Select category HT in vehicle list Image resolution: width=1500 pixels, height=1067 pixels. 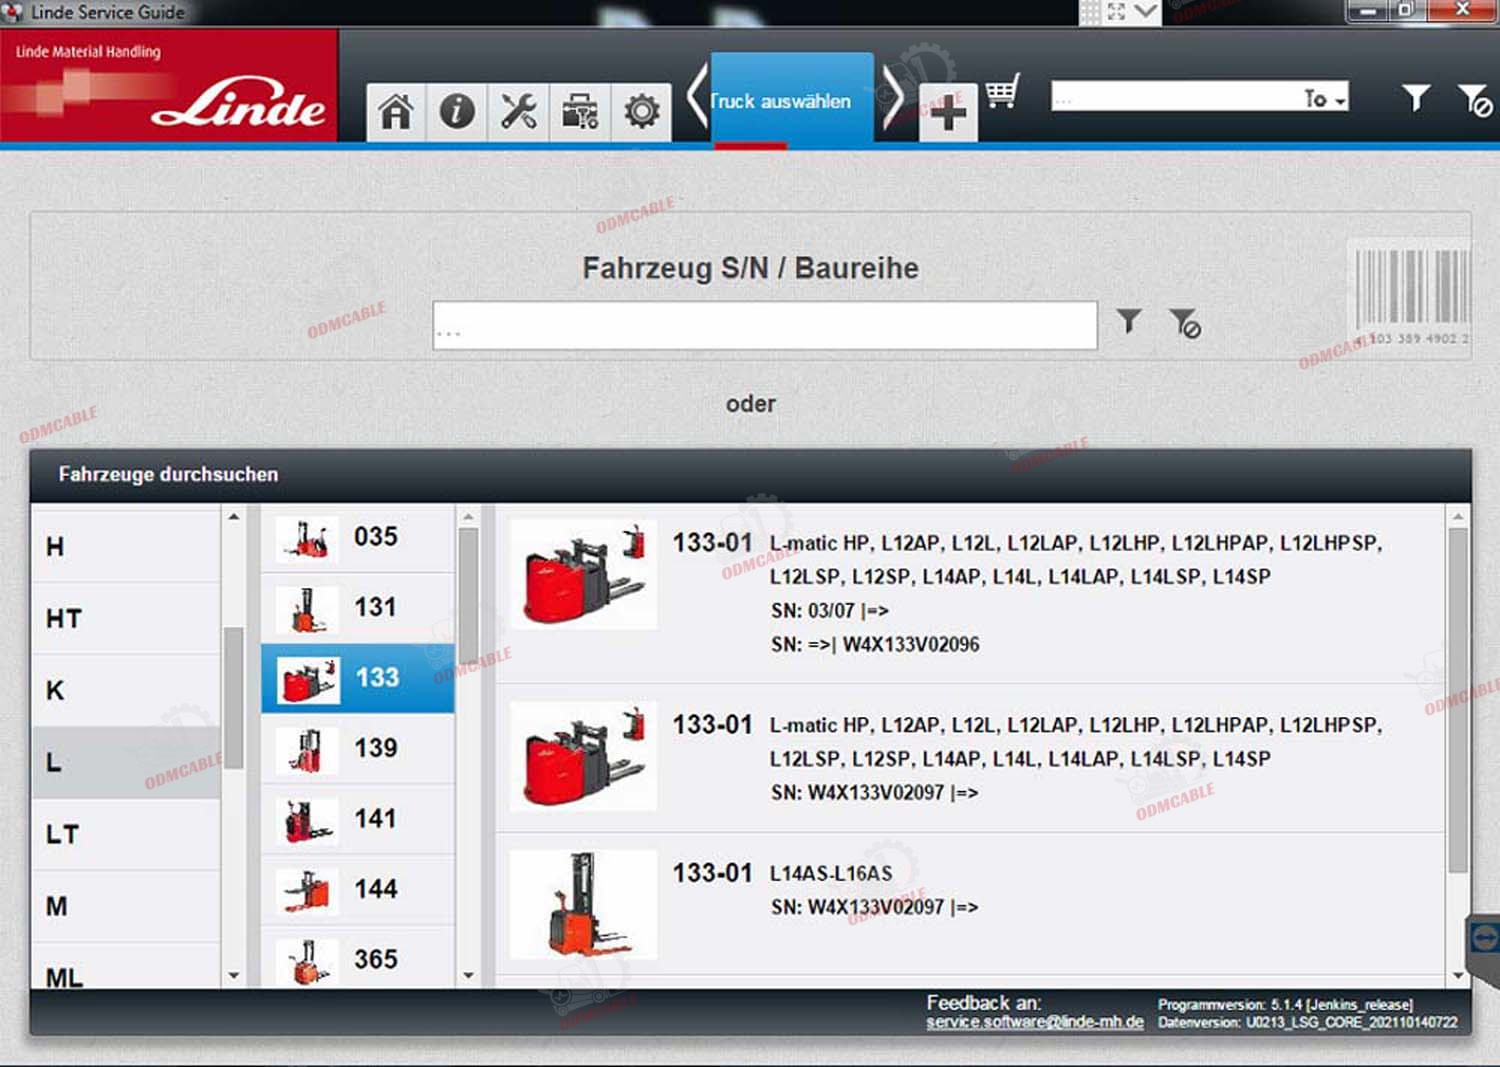(x=126, y=618)
